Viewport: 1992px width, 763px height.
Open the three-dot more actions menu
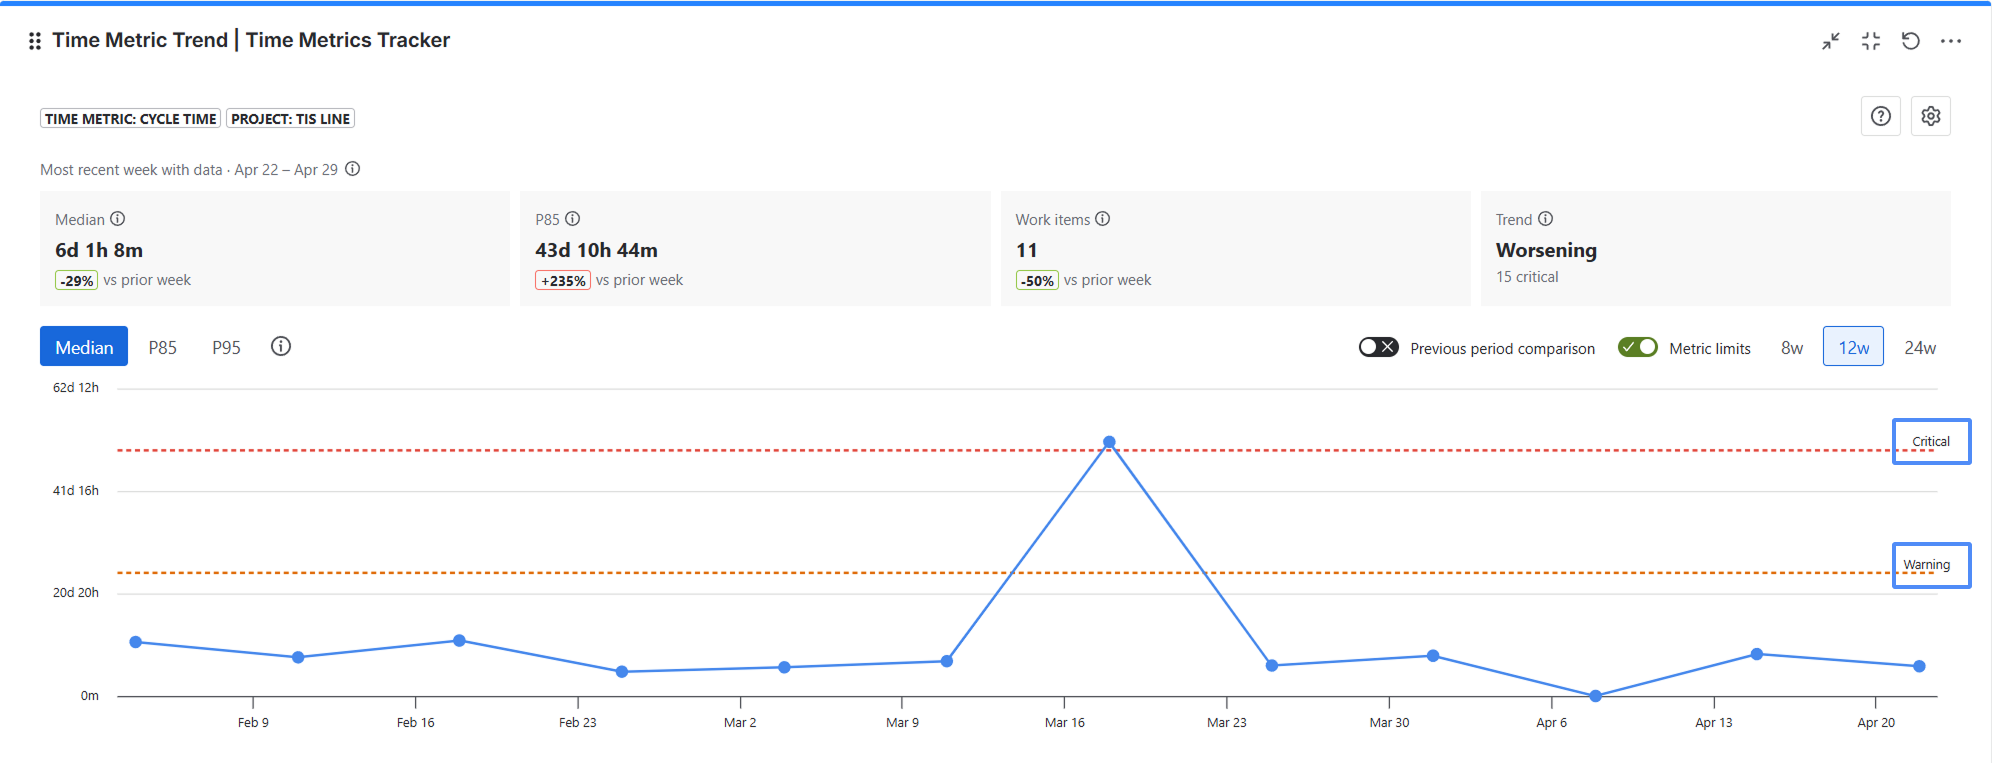(1951, 41)
